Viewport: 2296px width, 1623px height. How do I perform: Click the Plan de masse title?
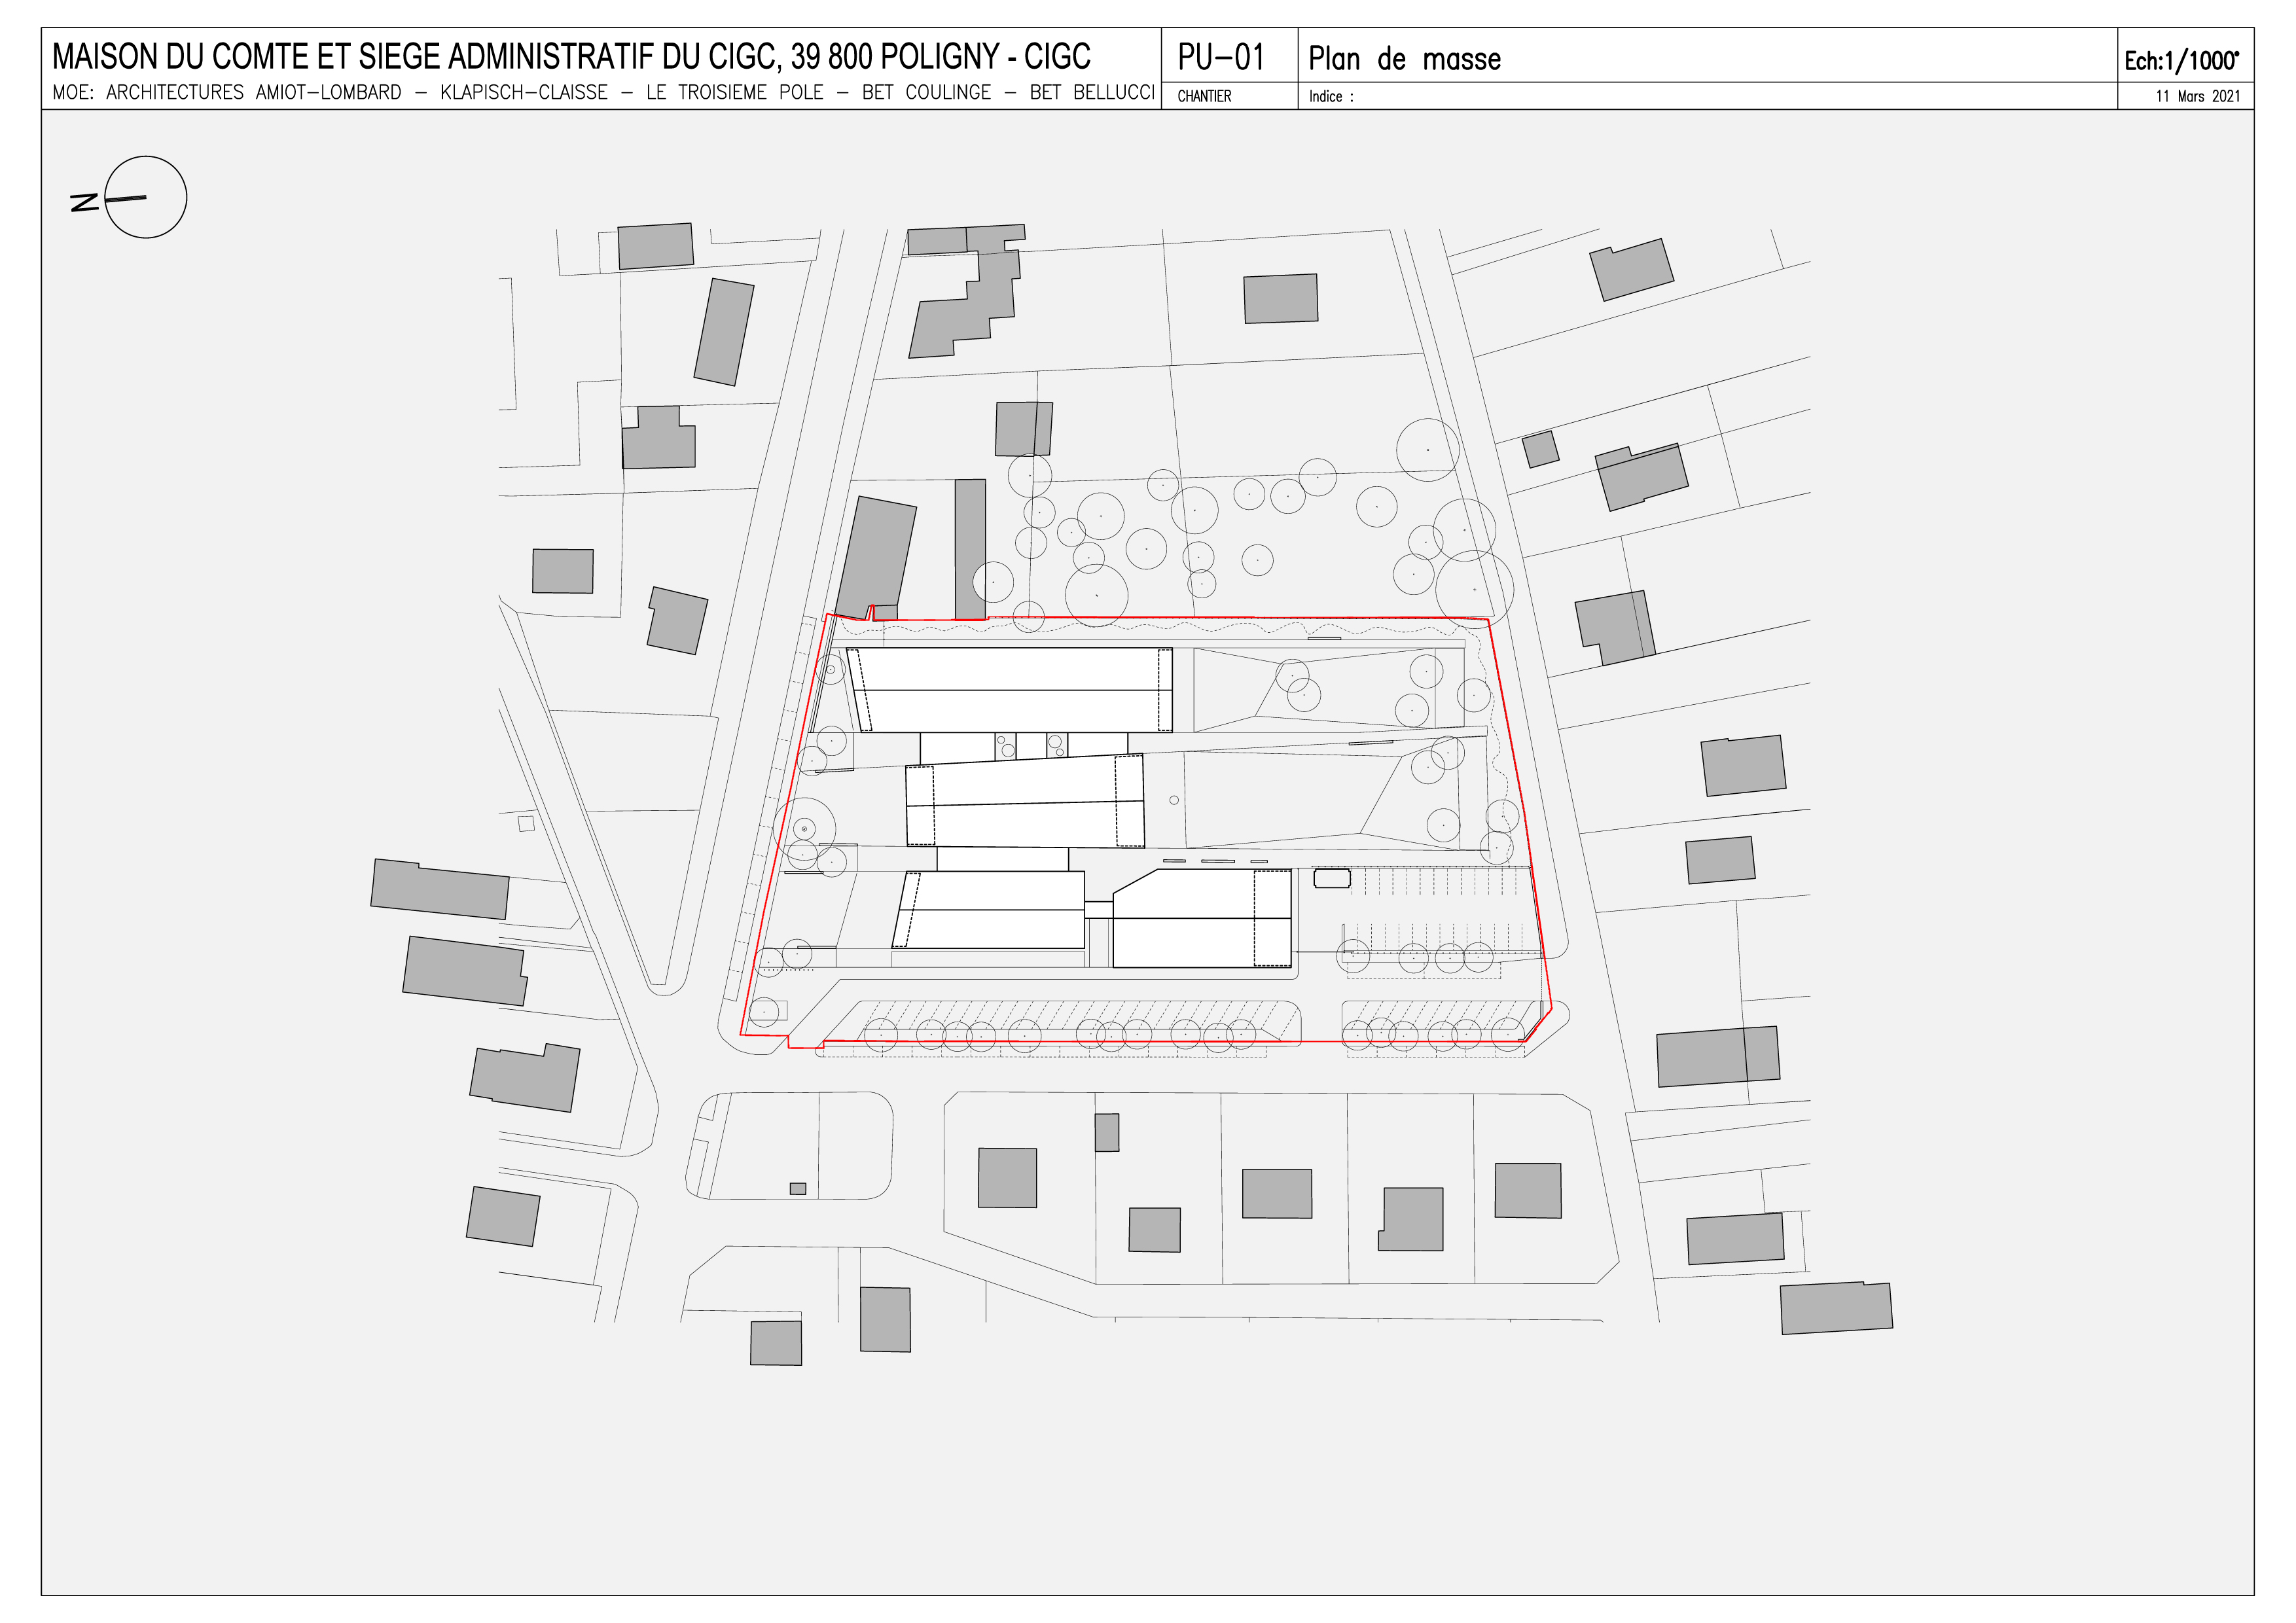(1404, 59)
